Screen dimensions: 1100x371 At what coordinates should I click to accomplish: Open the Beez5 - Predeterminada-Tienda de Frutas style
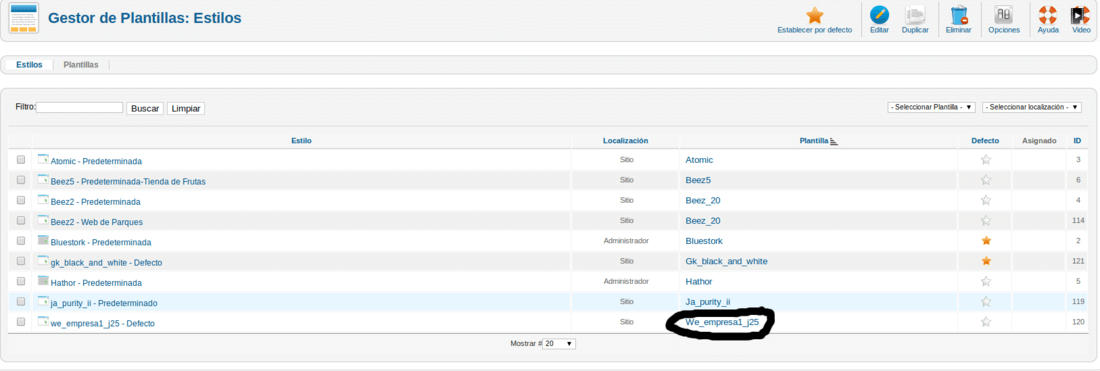click(x=128, y=182)
